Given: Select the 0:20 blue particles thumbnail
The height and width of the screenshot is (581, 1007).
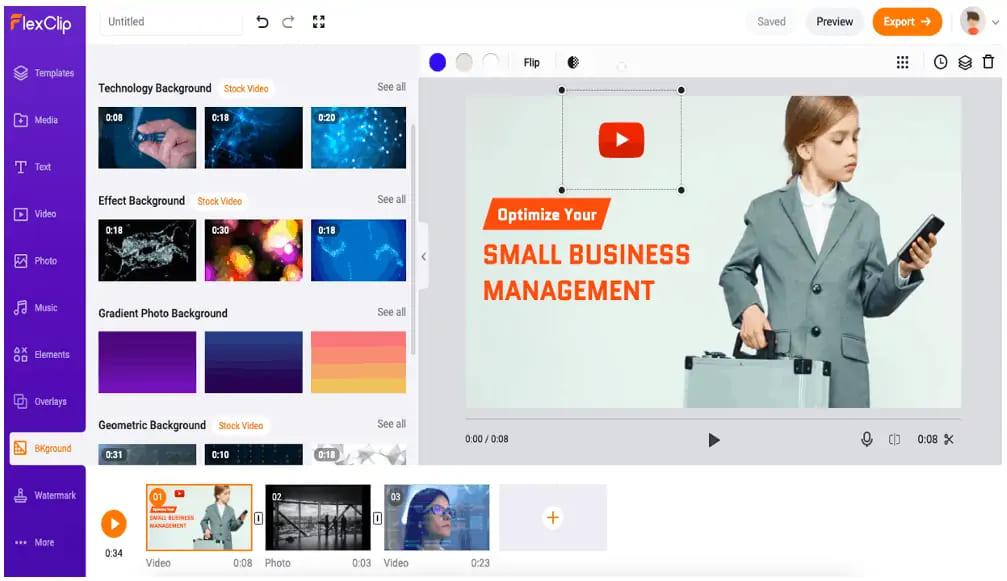Looking at the screenshot, I should (x=358, y=138).
